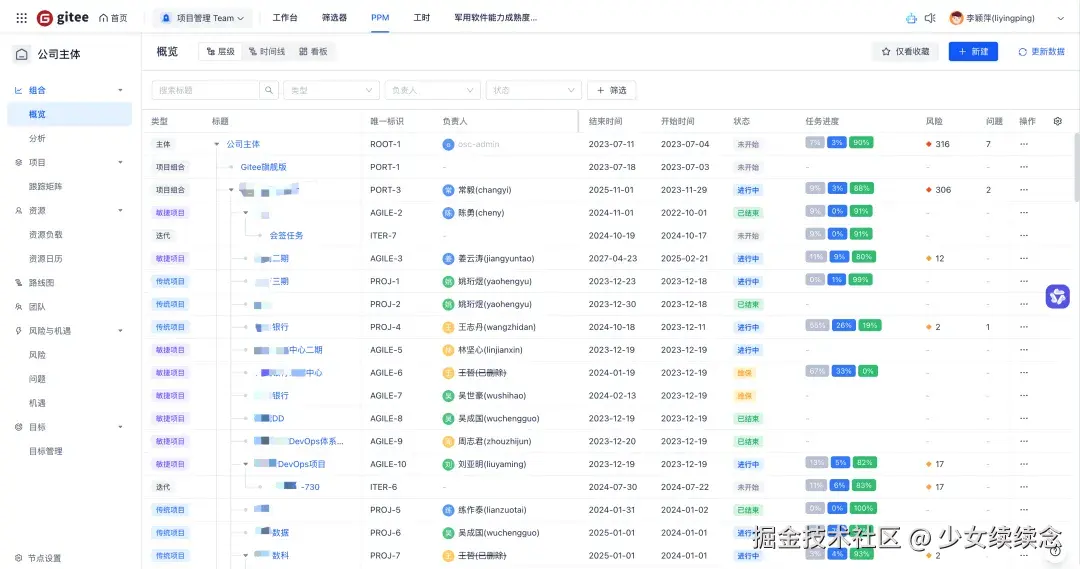Collapse the AGILE-10 DevOps项目 row
This screenshot has height=569, width=1080.
245,464
